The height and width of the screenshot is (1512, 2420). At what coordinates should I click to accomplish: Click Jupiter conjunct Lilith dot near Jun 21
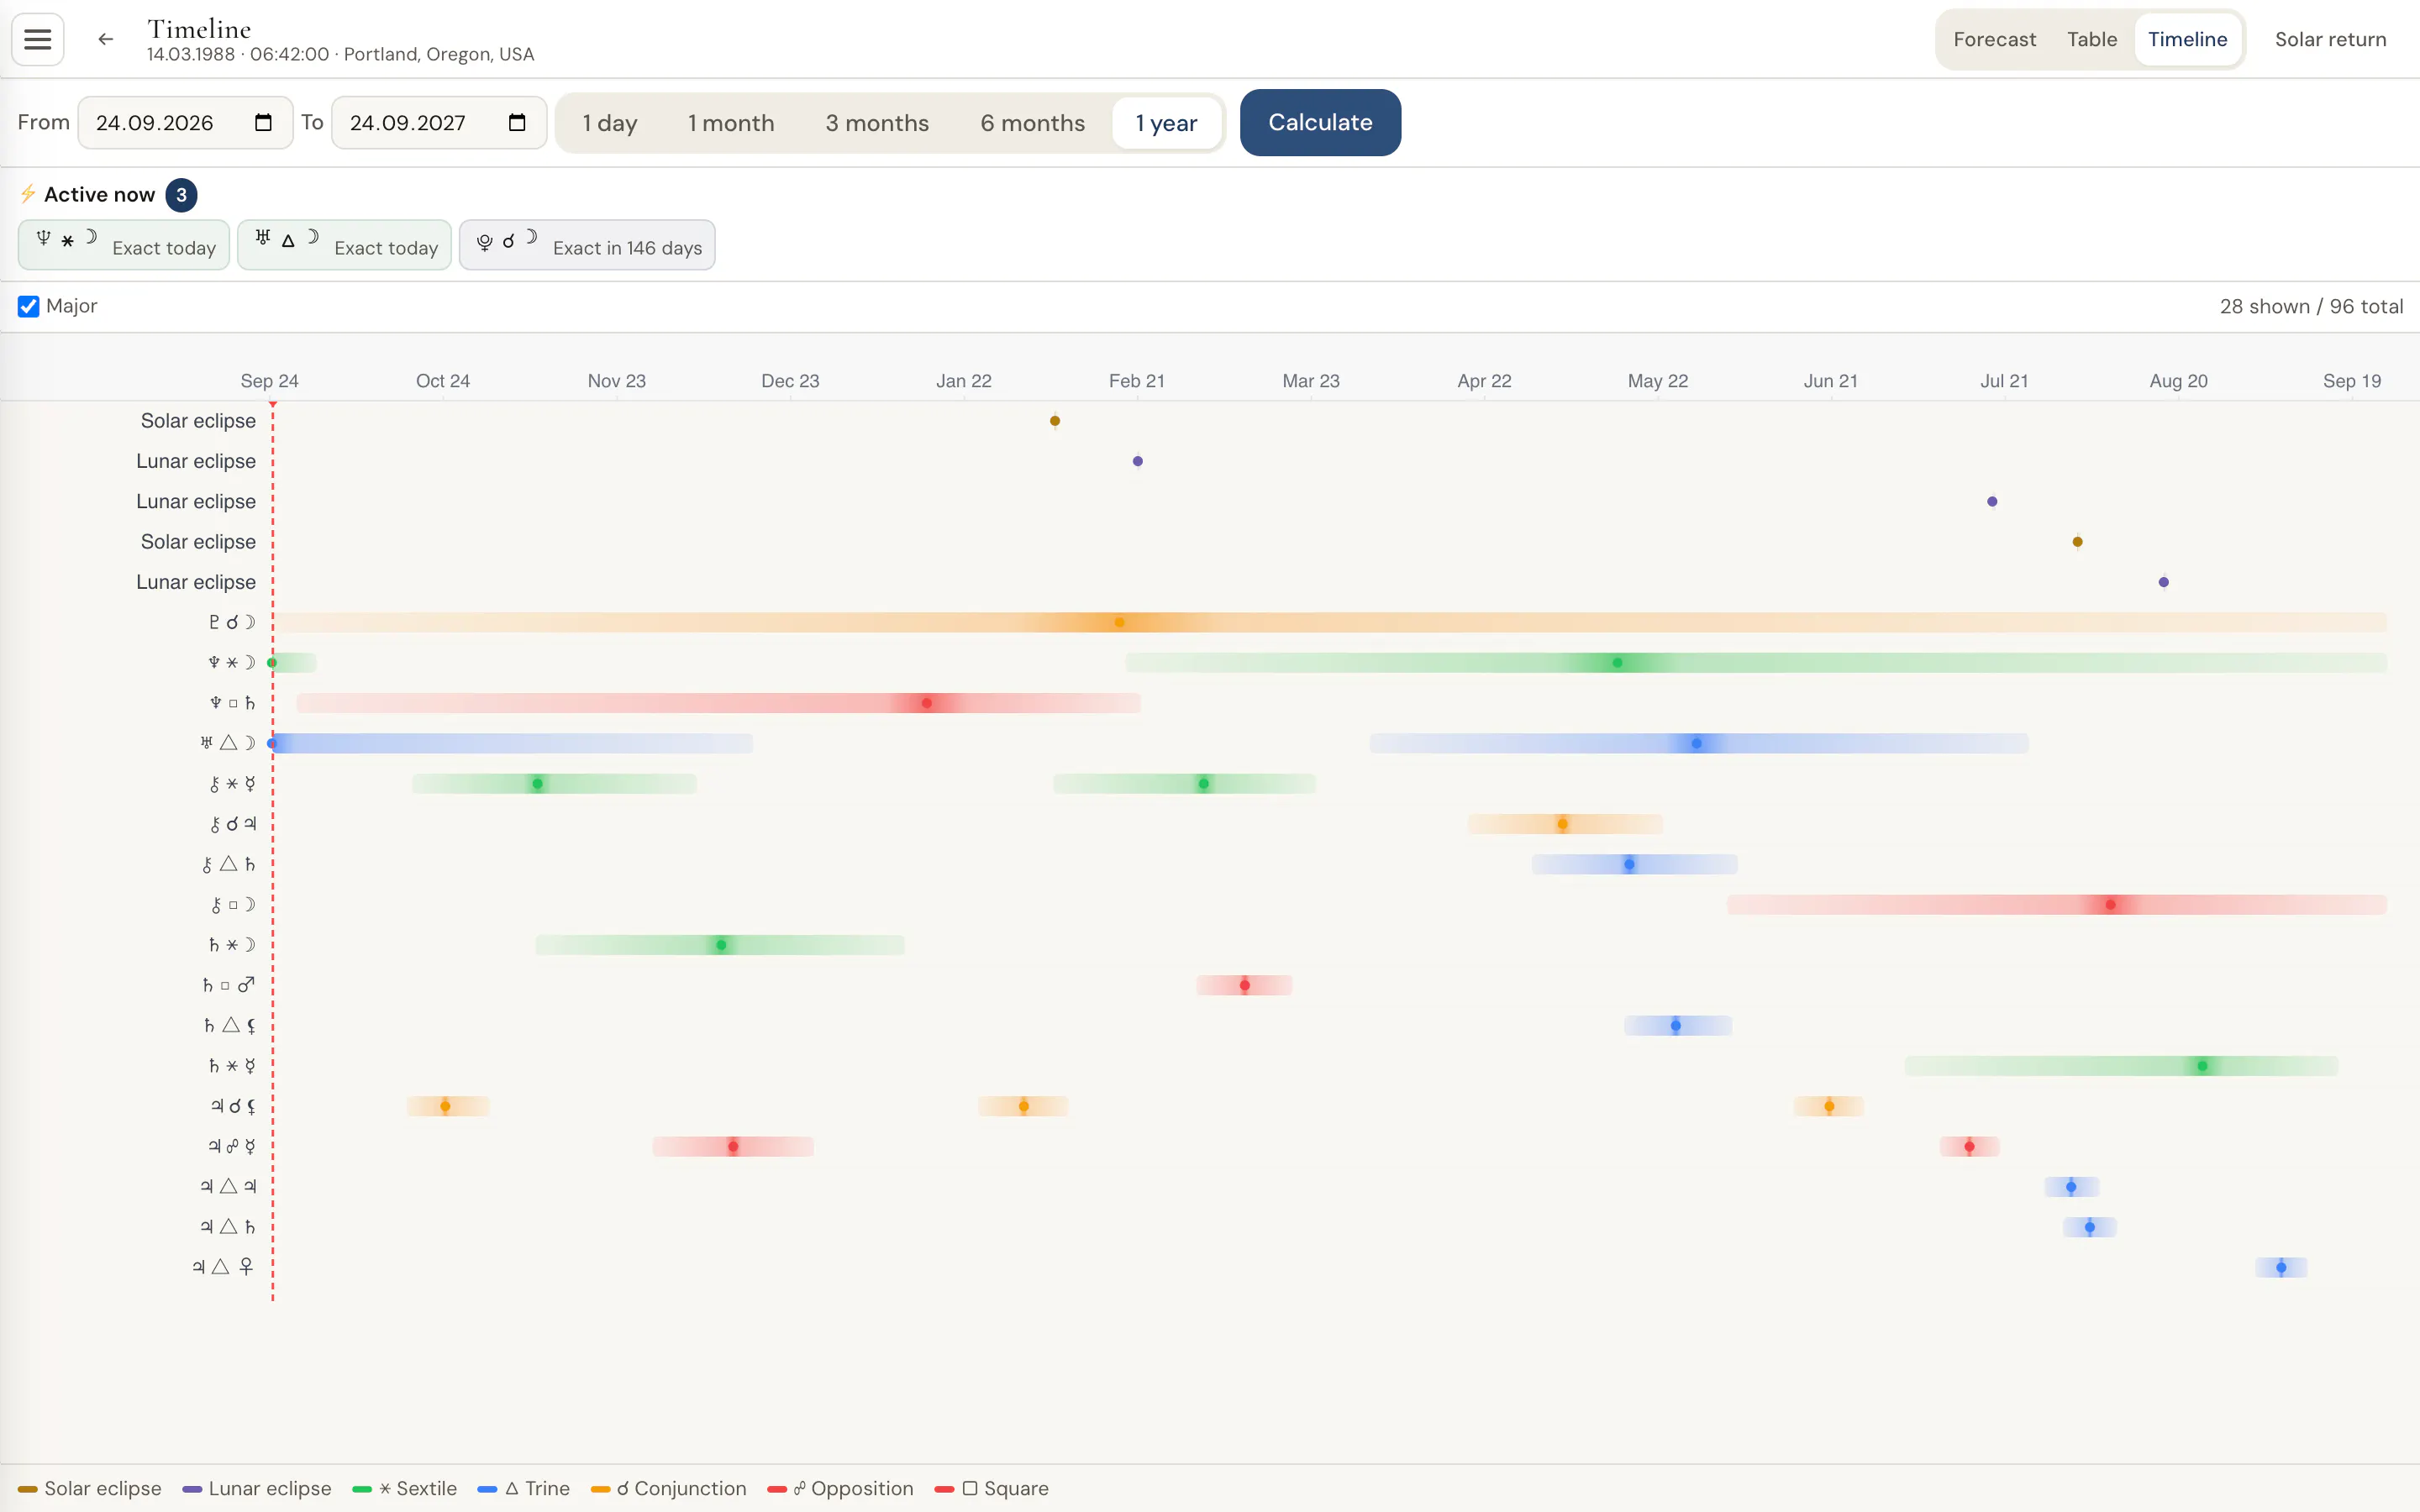point(1829,1106)
